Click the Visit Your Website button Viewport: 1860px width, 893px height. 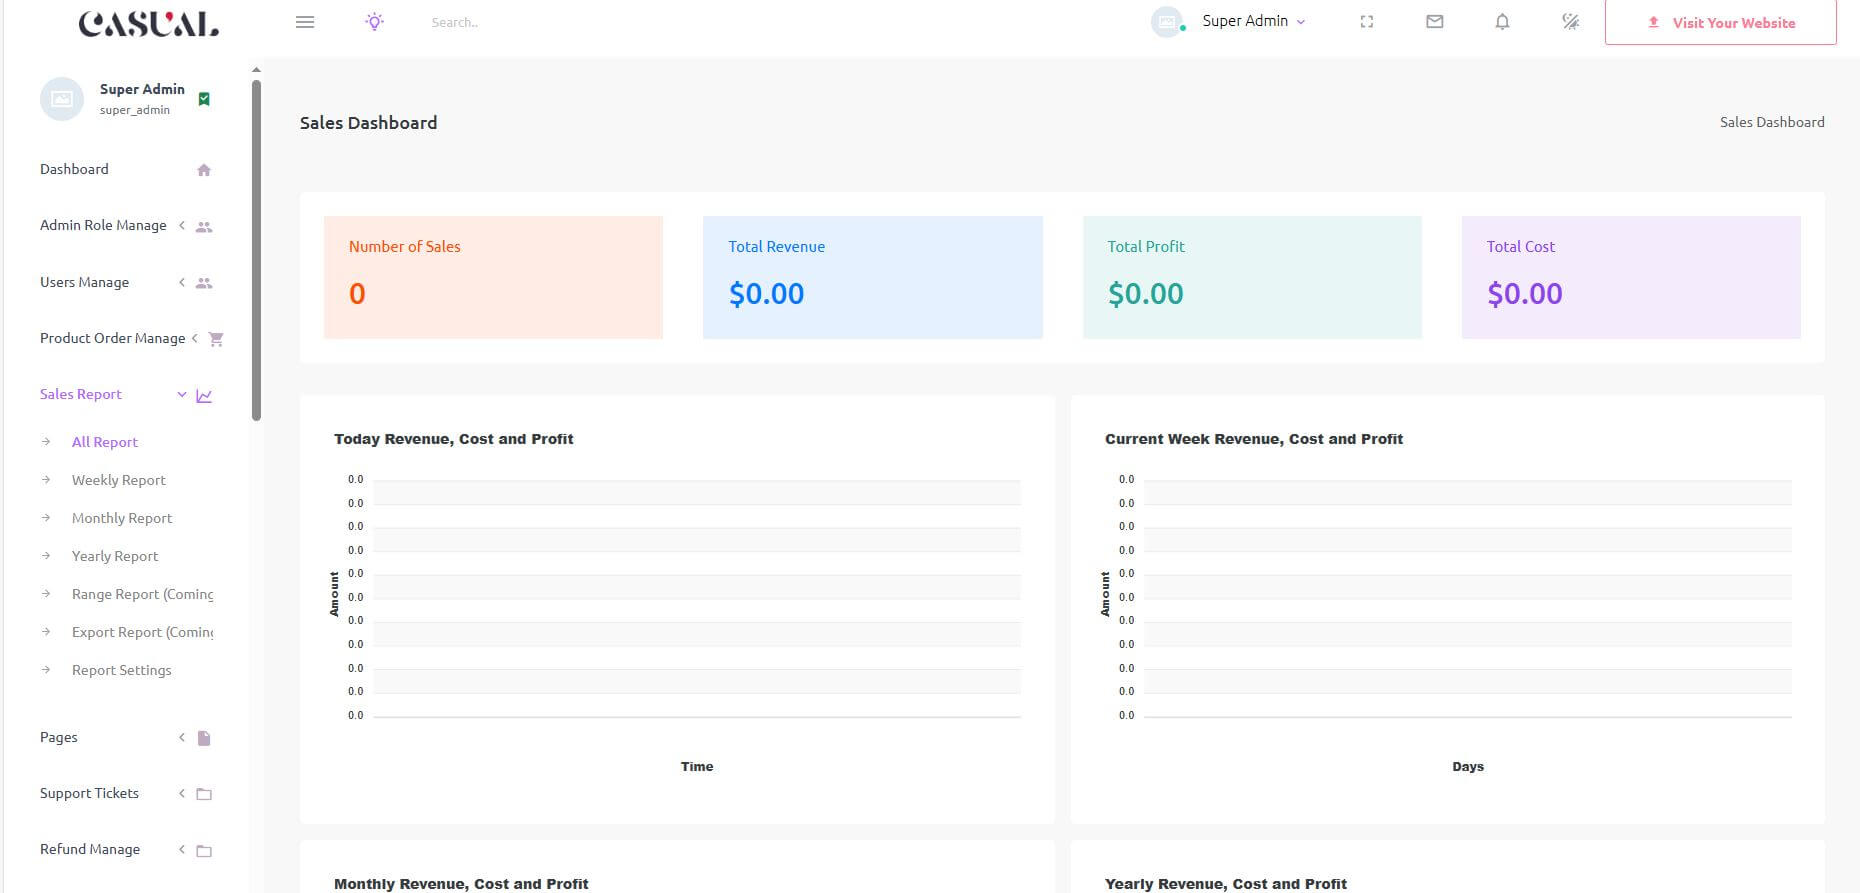(1720, 23)
